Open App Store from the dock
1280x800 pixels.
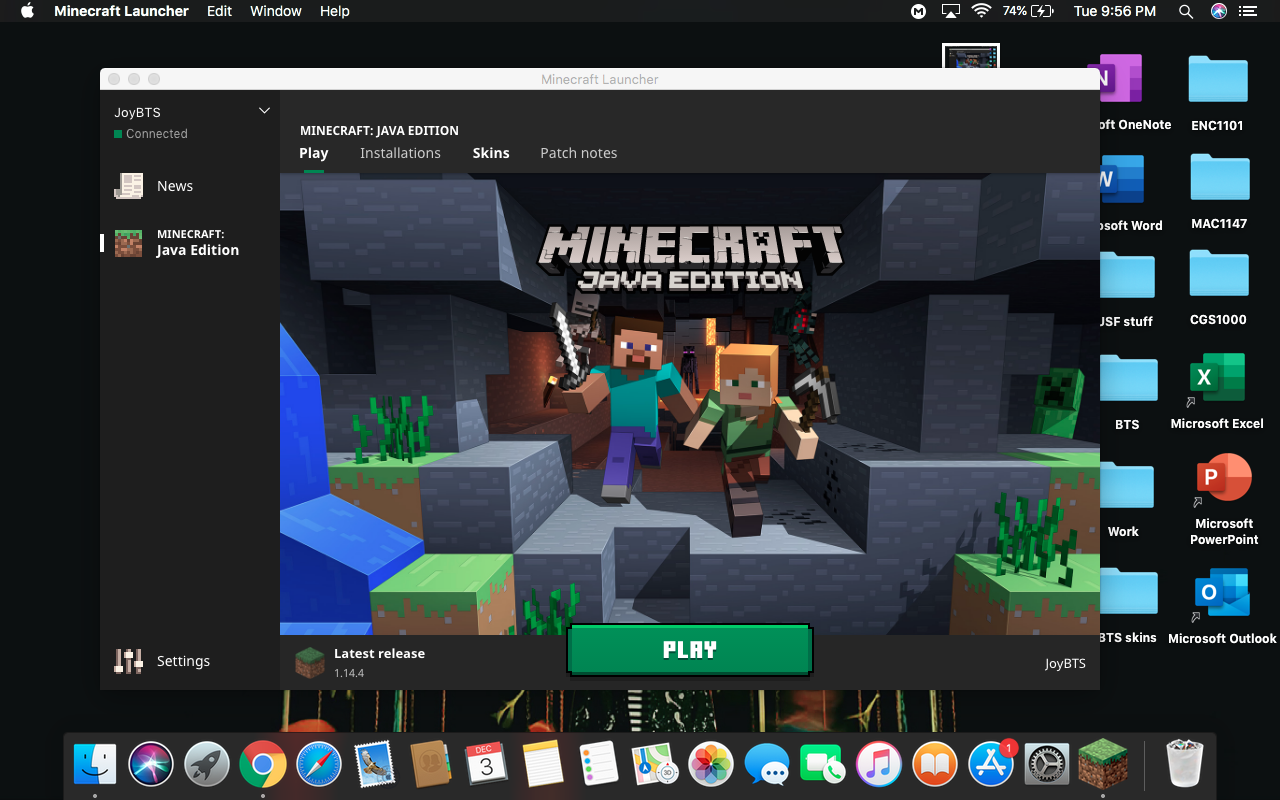click(x=991, y=765)
